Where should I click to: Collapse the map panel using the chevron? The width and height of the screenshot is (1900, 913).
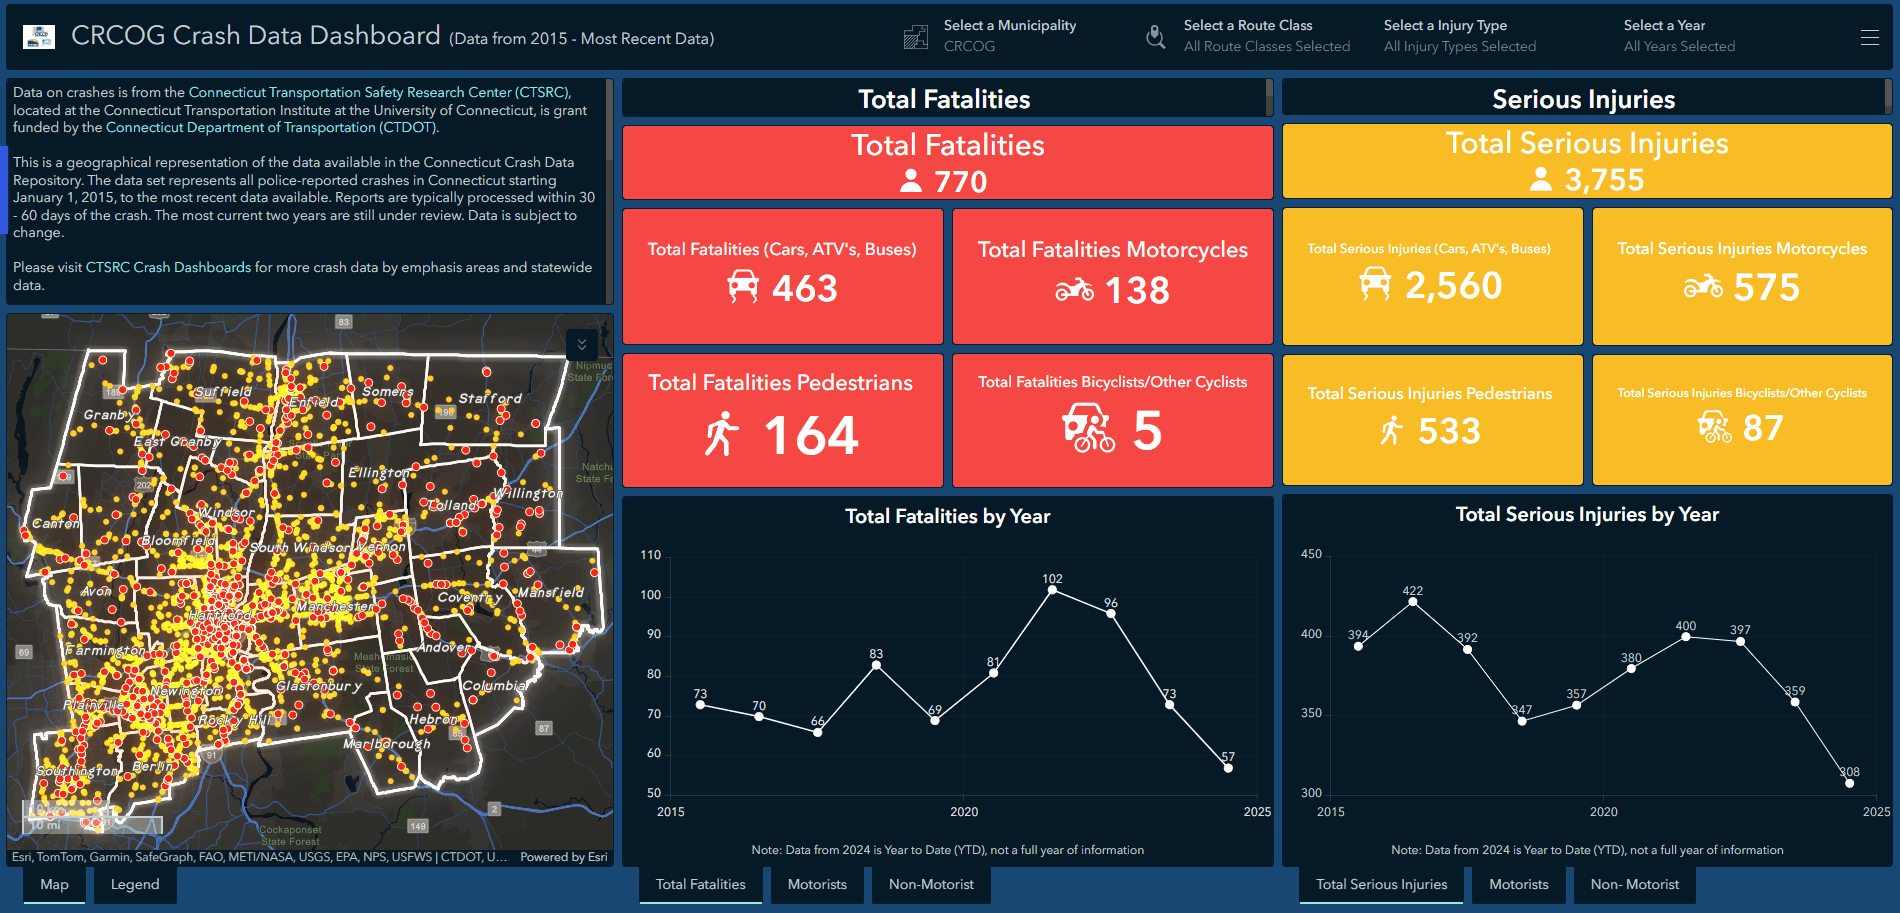click(581, 345)
